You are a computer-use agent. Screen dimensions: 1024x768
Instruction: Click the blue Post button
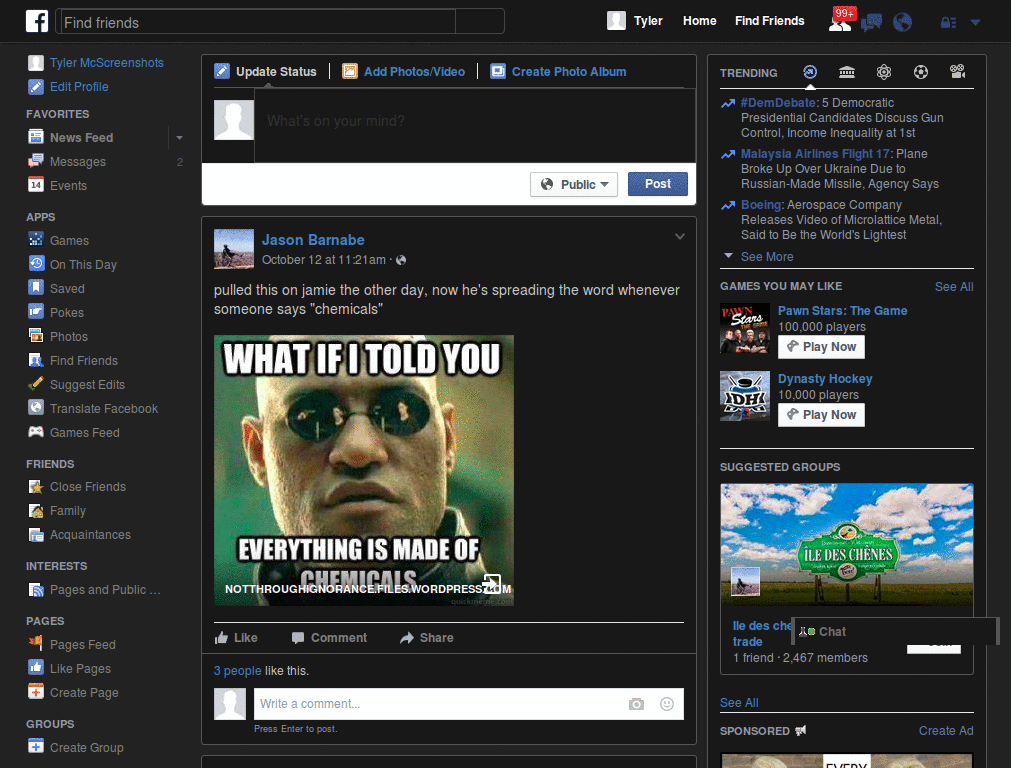pyautogui.click(x=658, y=184)
